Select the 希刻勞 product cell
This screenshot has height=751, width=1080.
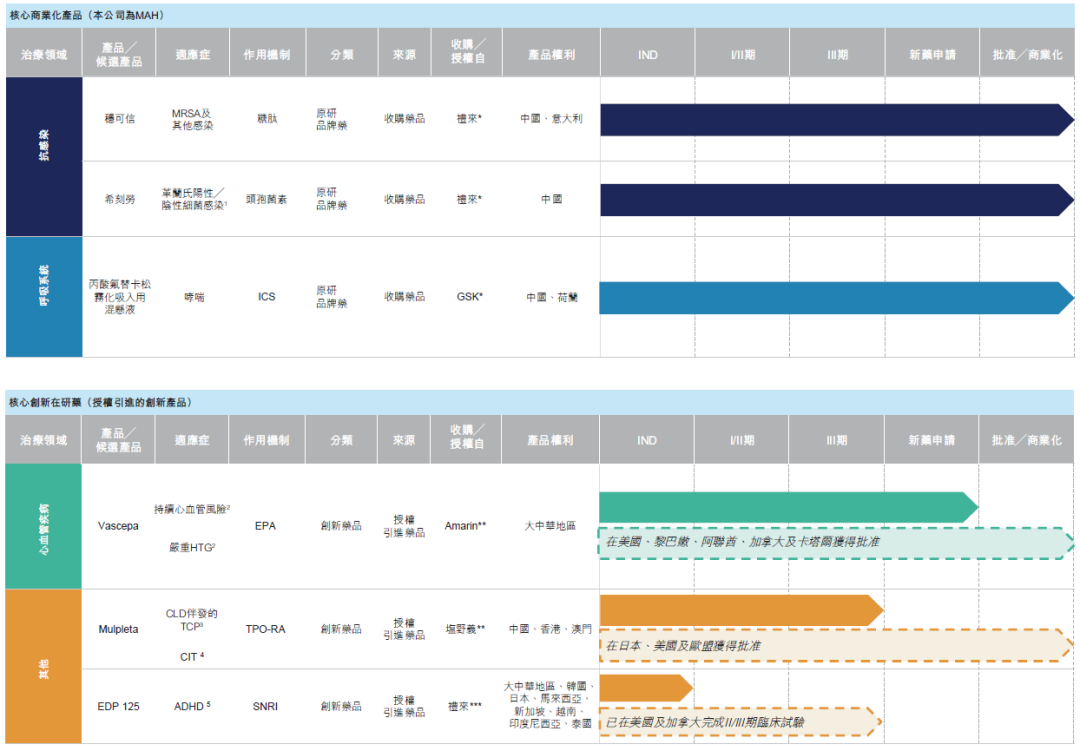(119, 199)
